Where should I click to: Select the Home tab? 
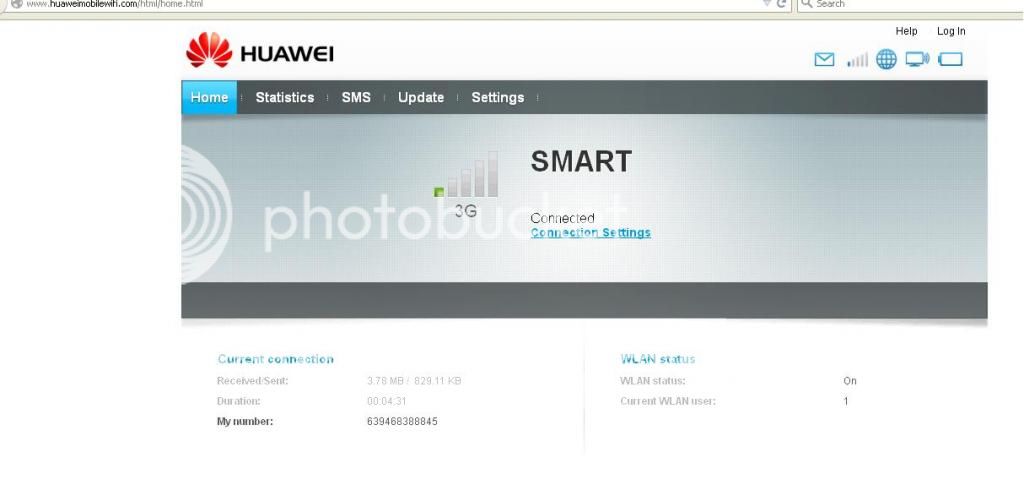tap(209, 97)
